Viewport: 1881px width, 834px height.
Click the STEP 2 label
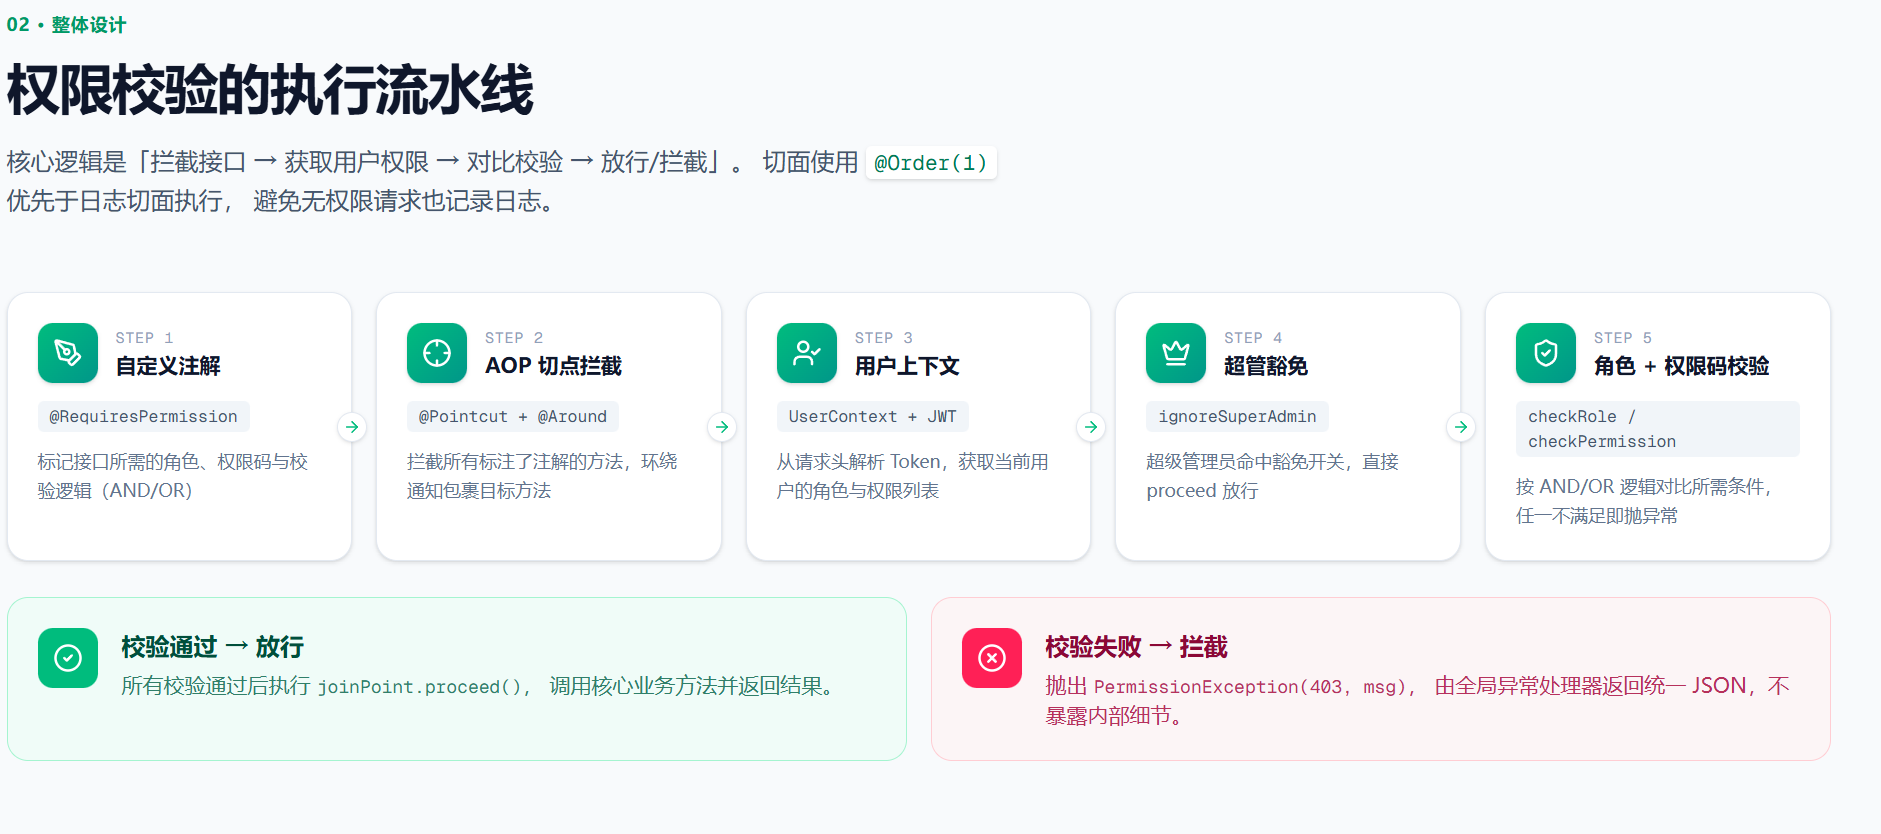(x=514, y=338)
